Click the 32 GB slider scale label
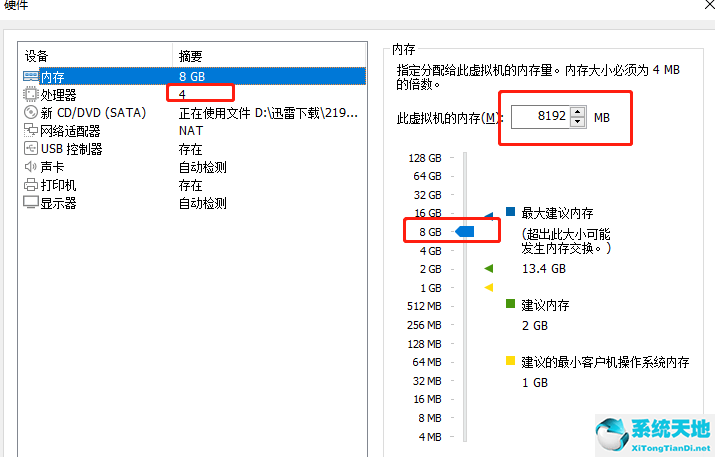Image resolution: width=715 pixels, height=457 pixels. [427, 195]
